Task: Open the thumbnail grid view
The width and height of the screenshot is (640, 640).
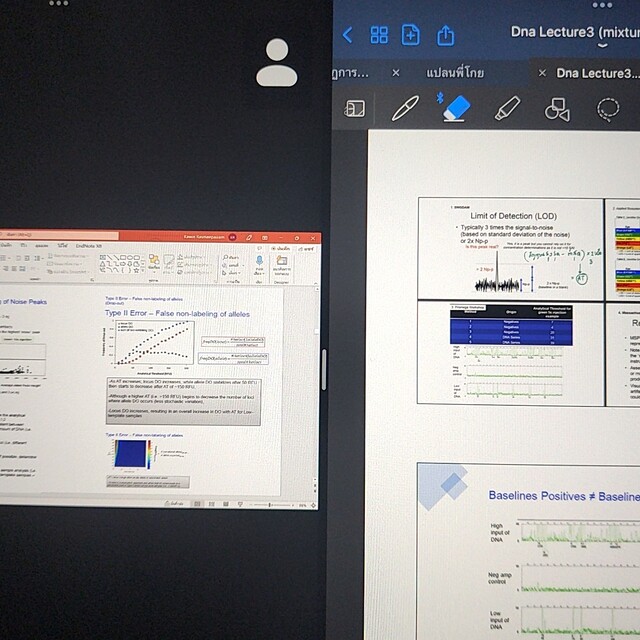Action: click(x=379, y=35)
